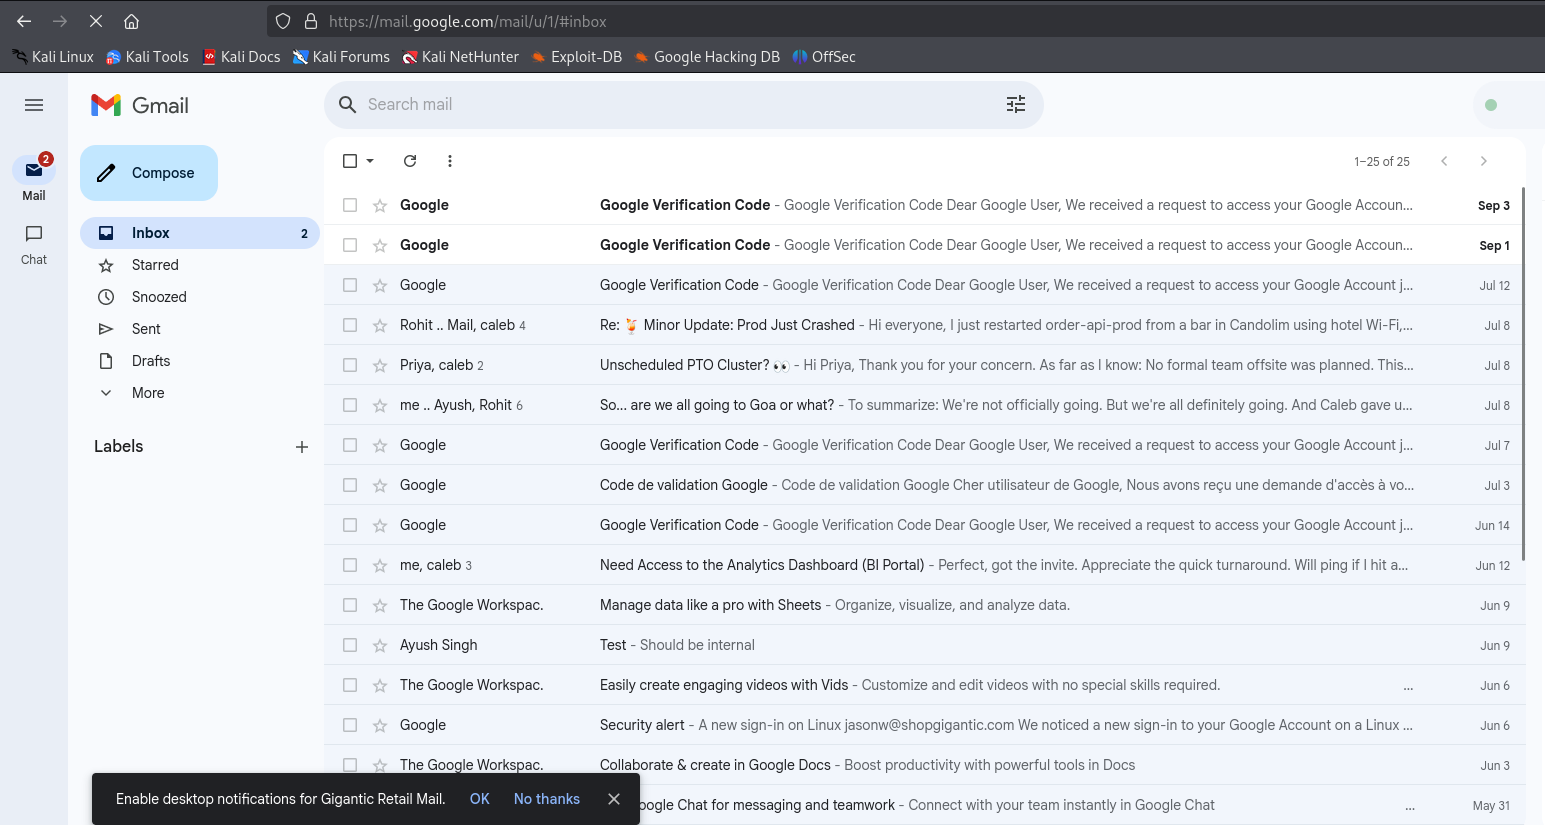
Task: Create a new label with plus icon
Action: (302, 447)
